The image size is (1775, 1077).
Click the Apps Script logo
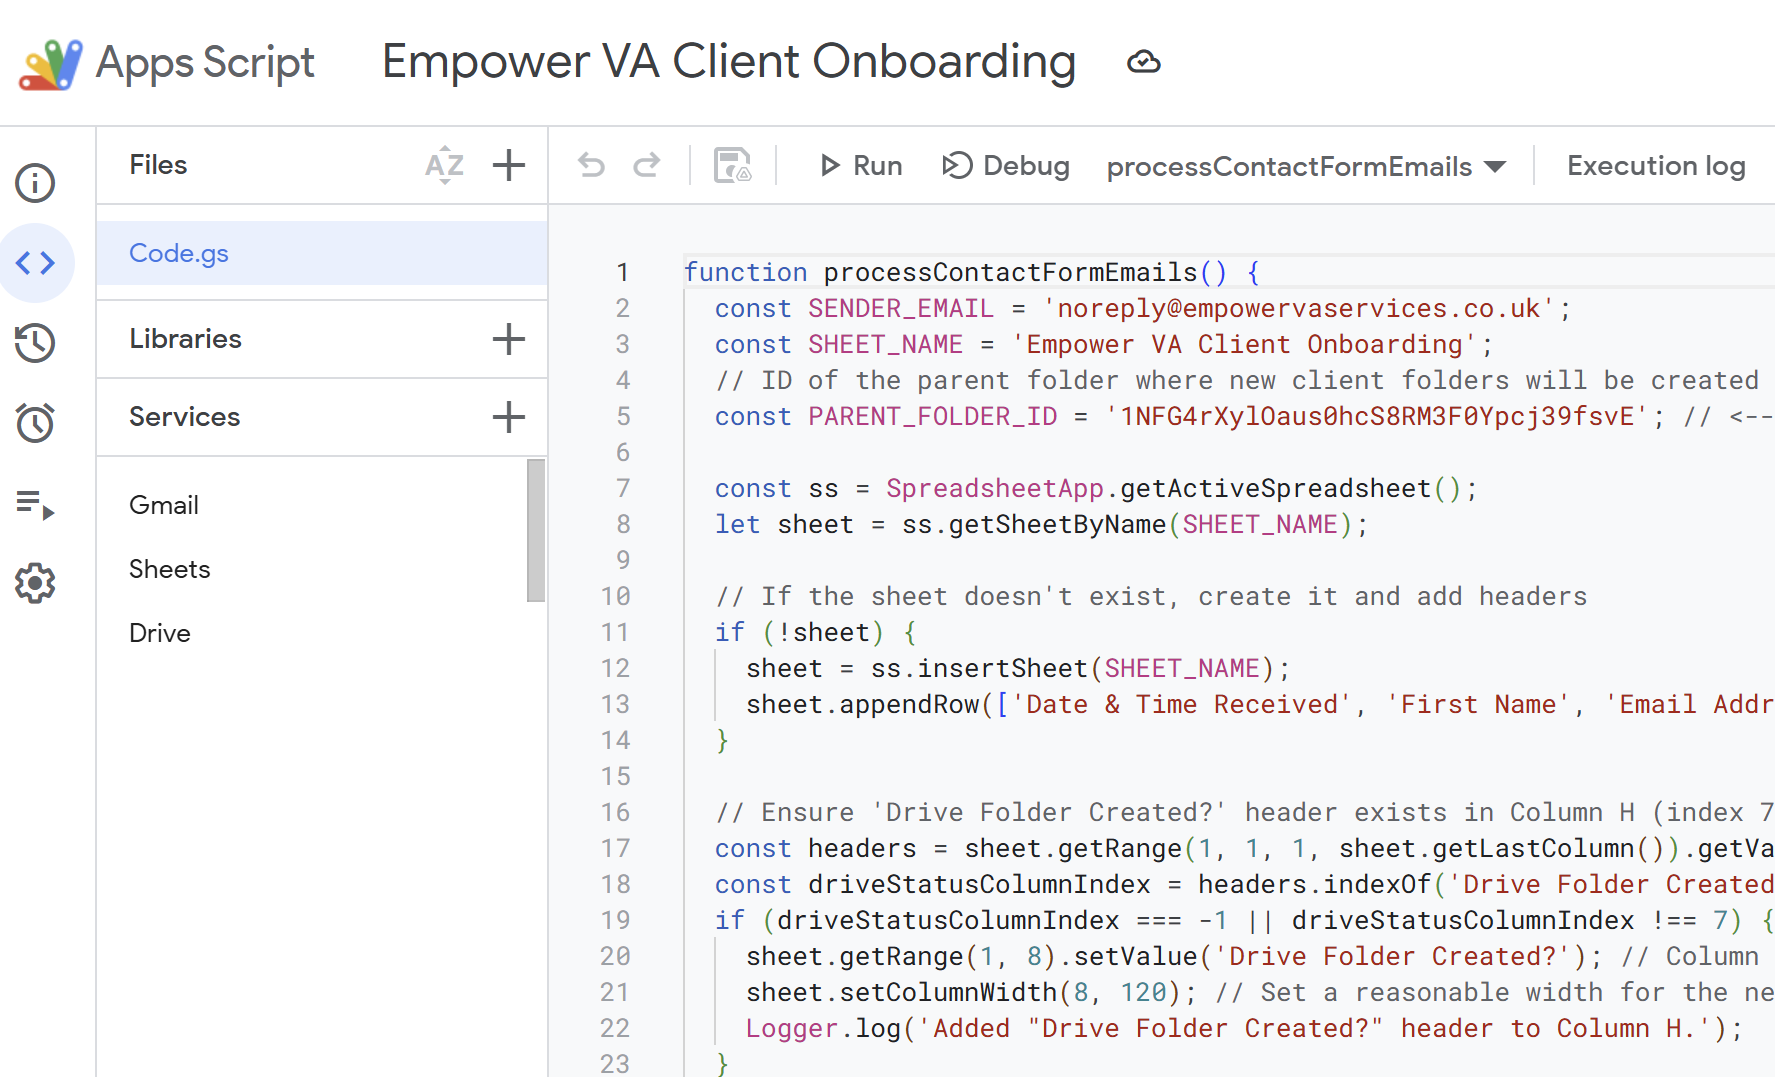(x=50, y=62)
